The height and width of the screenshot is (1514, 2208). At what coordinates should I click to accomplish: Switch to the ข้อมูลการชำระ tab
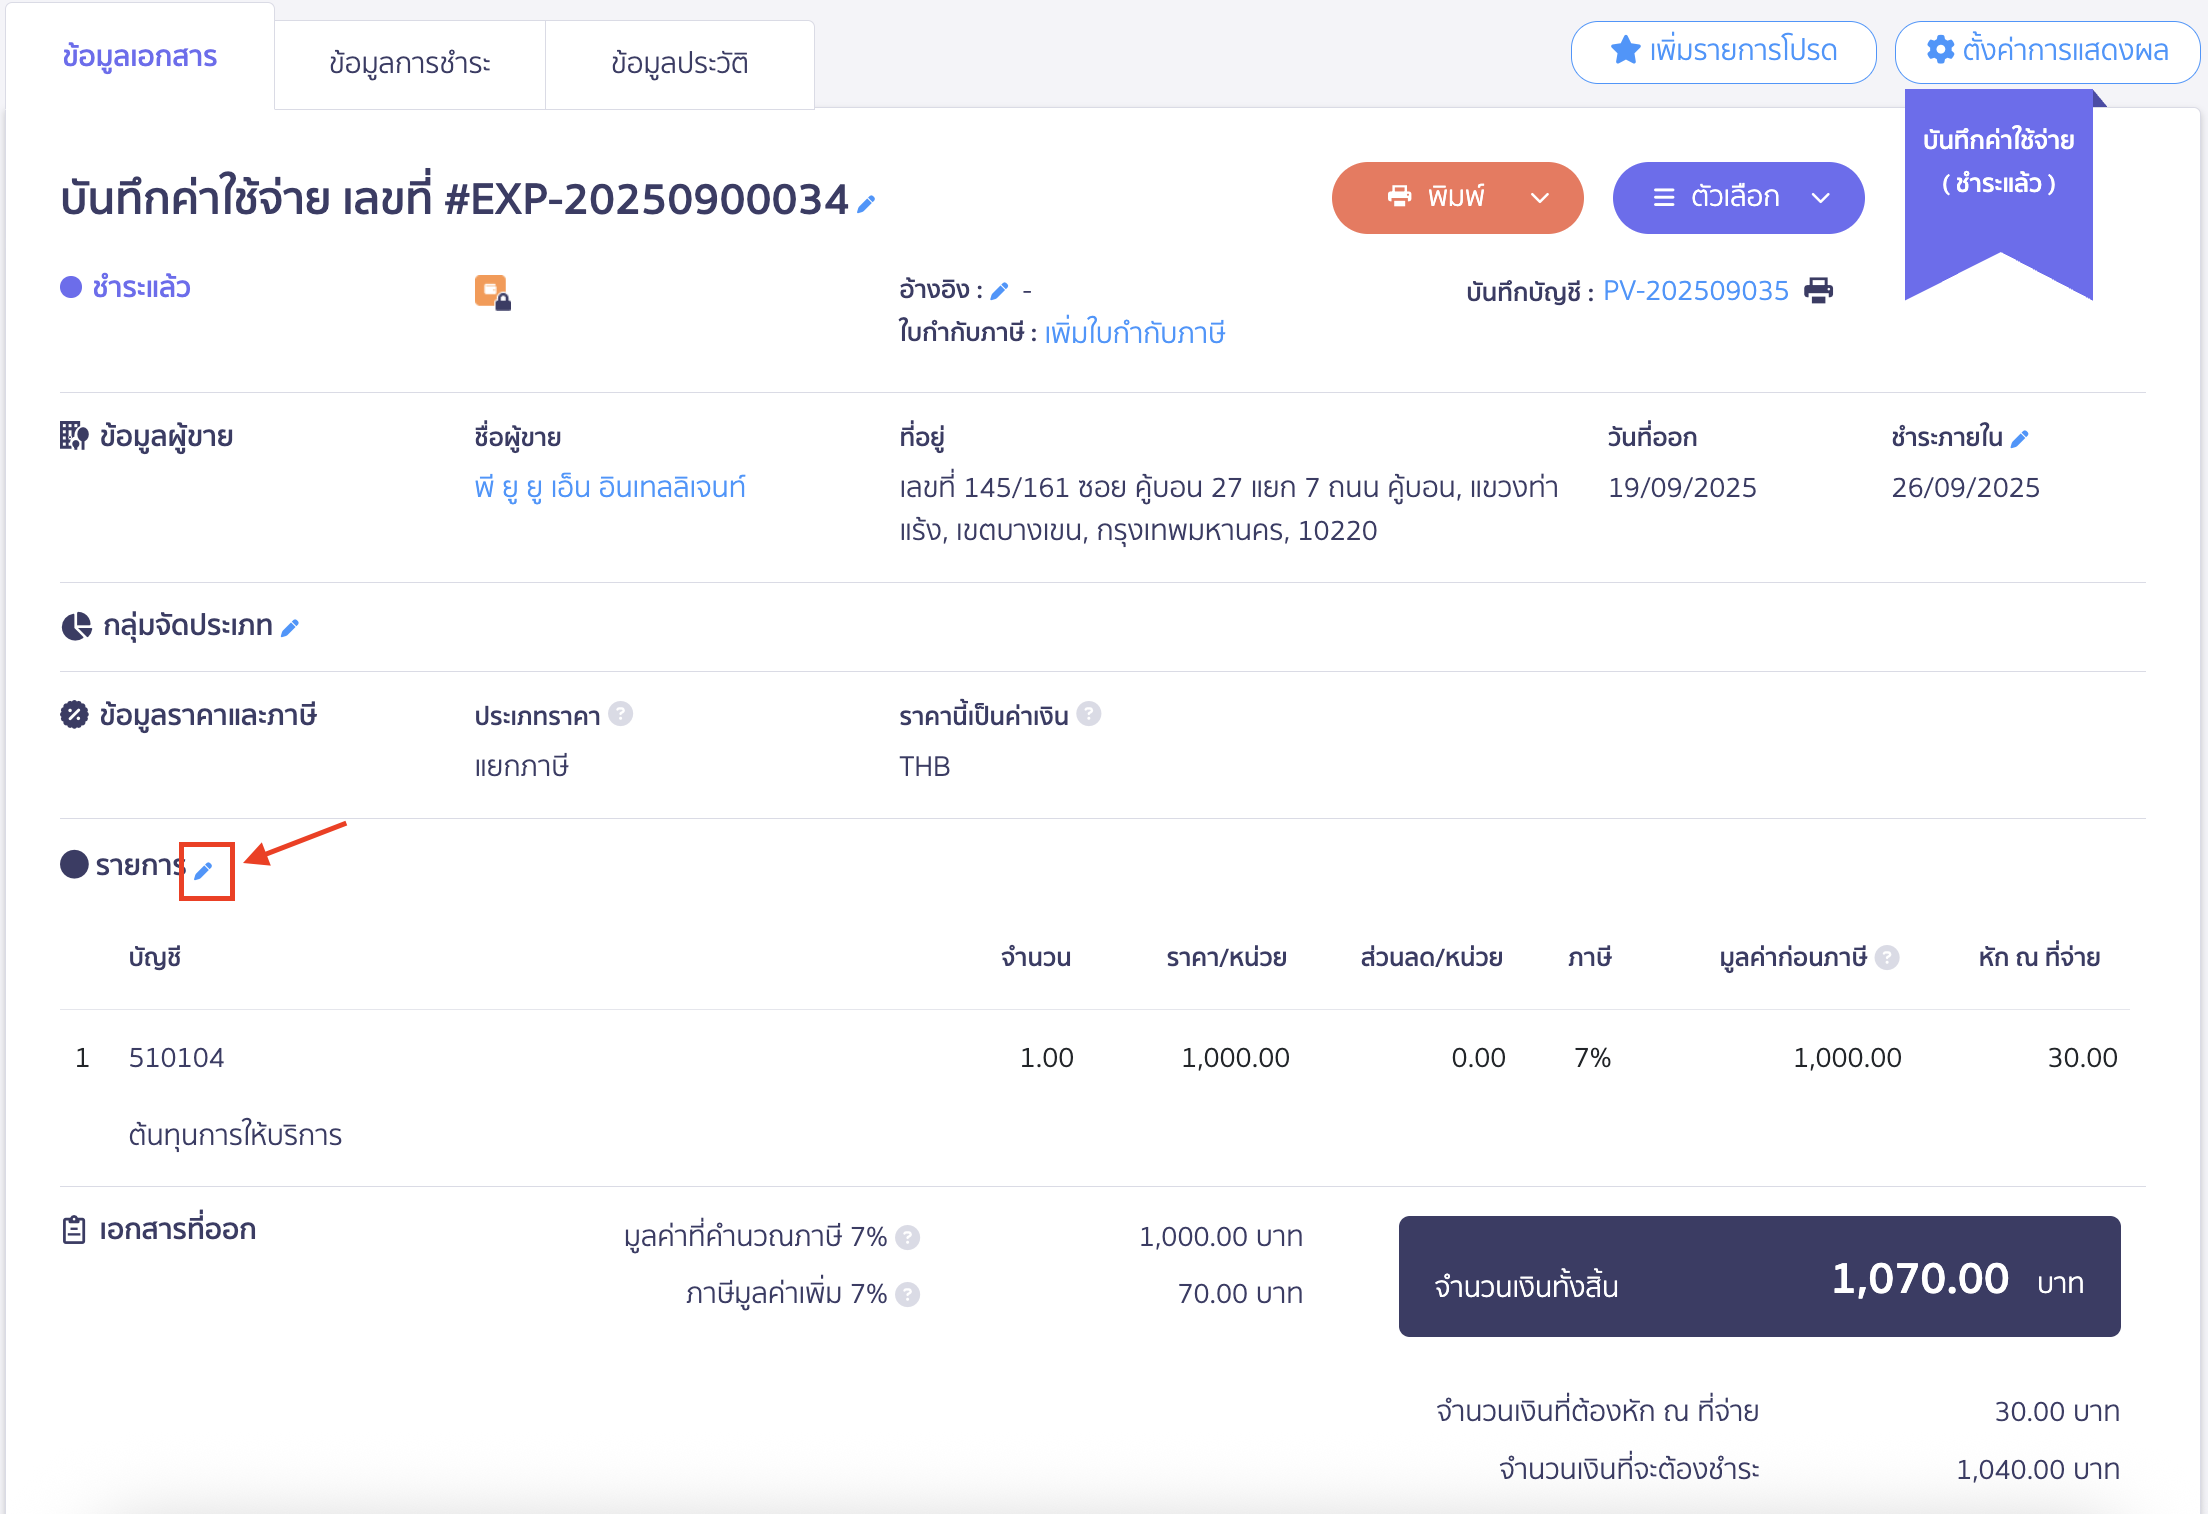click(x=410, y=63)
